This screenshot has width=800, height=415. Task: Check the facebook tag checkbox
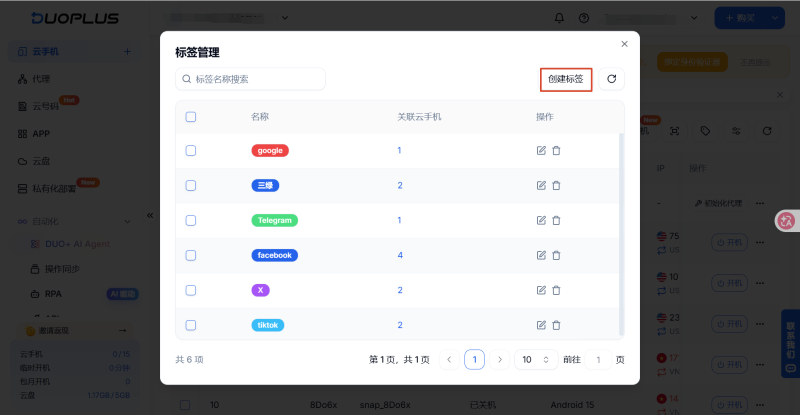[191, 255]
